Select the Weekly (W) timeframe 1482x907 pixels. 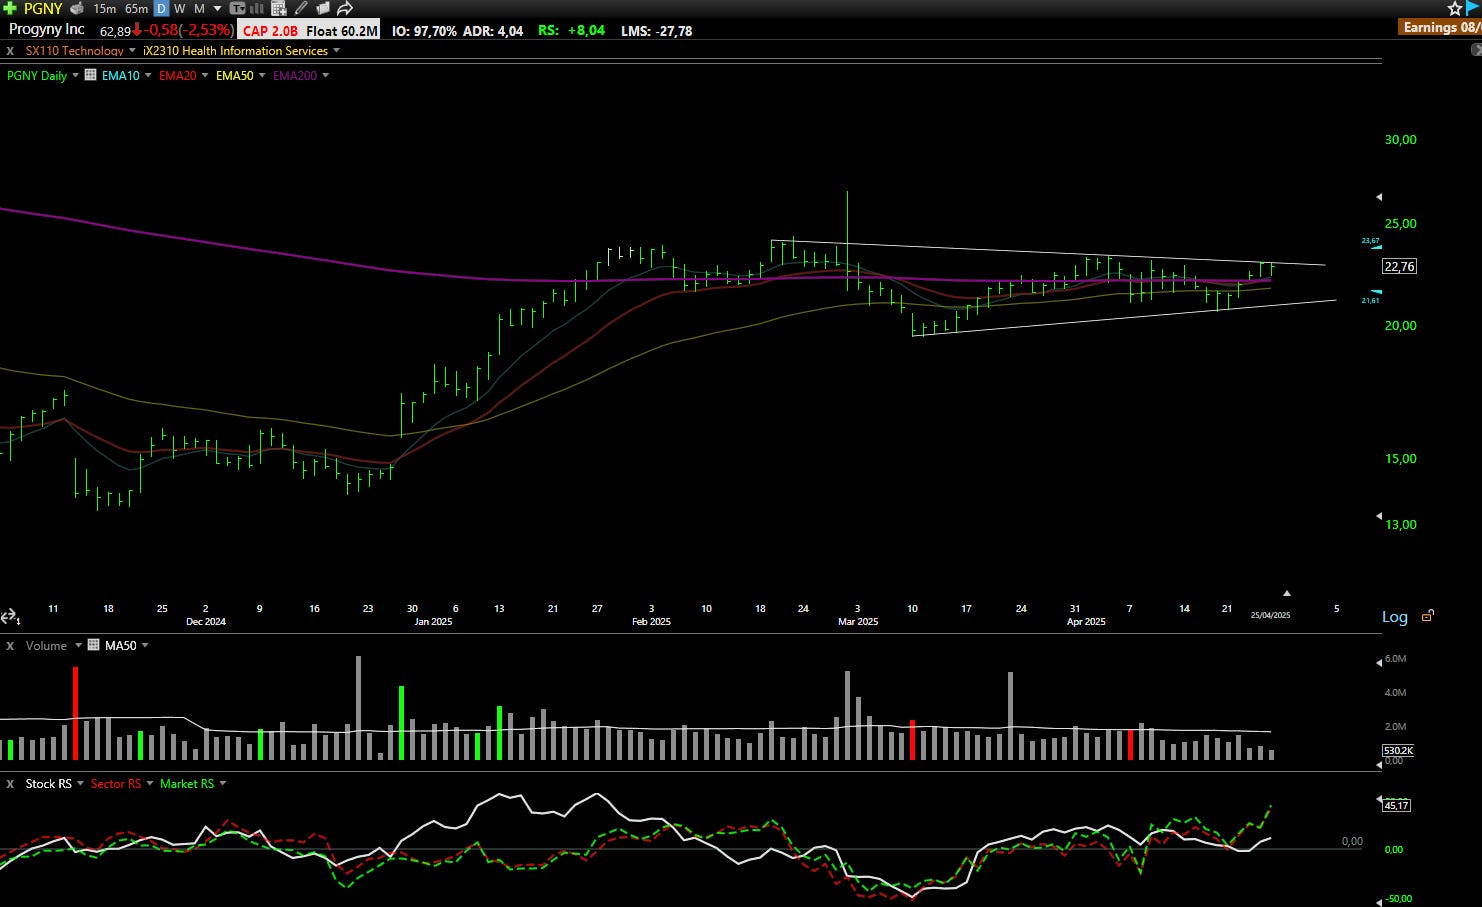coord(180,8)
